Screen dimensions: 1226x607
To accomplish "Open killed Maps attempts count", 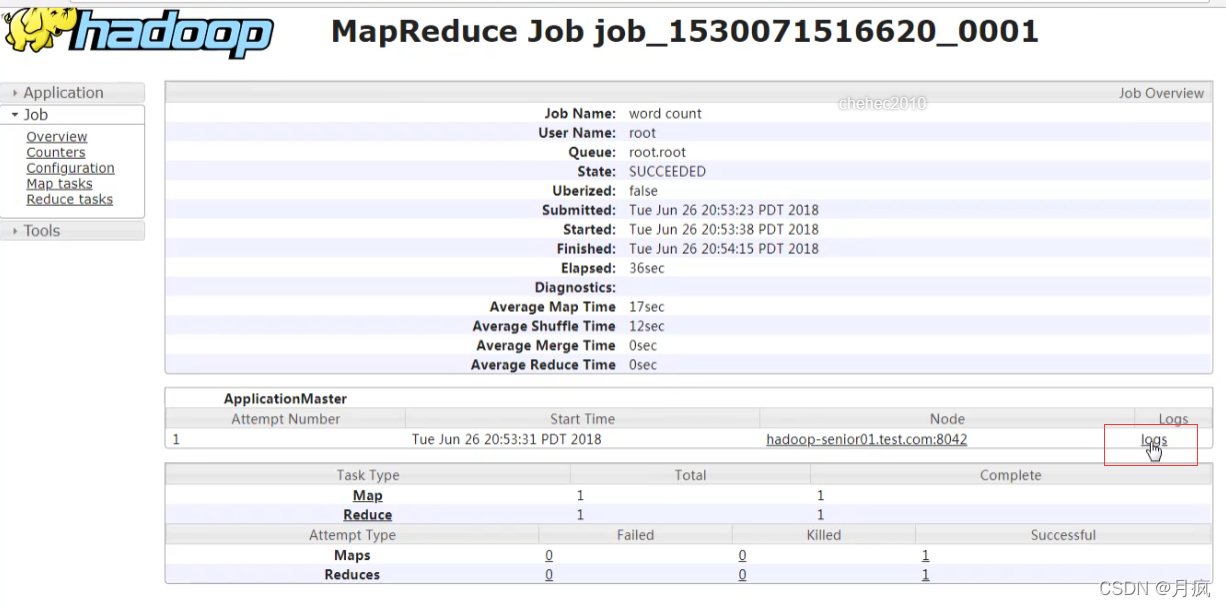I will click(742, 555).
